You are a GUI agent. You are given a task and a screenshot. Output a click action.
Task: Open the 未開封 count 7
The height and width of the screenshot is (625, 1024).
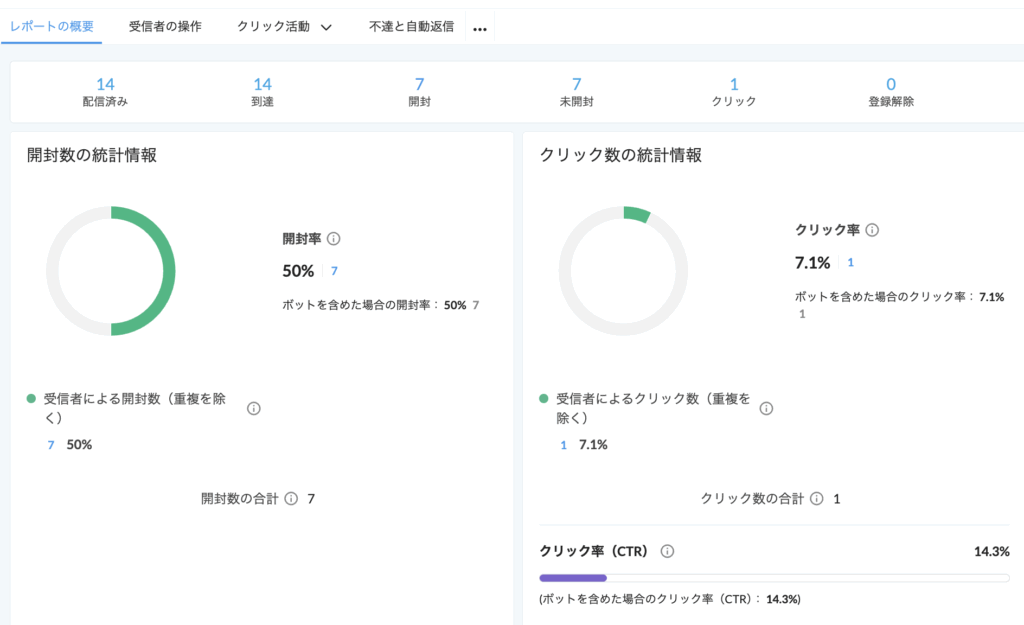[577, 84]
